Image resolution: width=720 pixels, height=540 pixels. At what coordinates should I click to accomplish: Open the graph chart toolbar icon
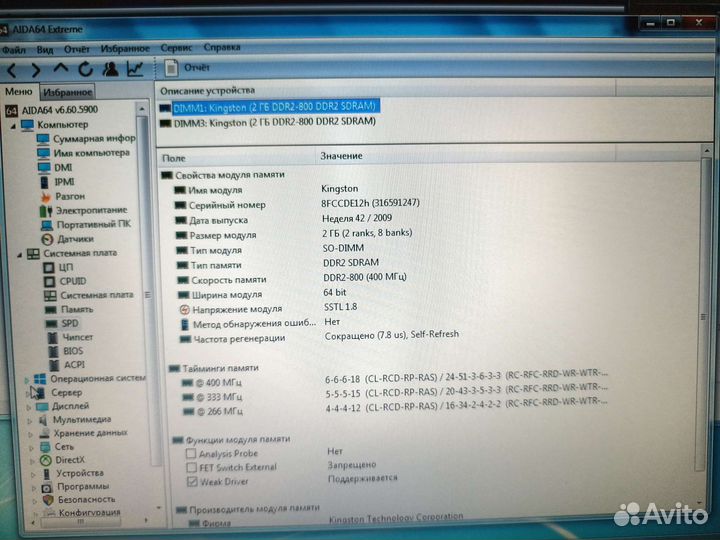click(x=135, y=69)
